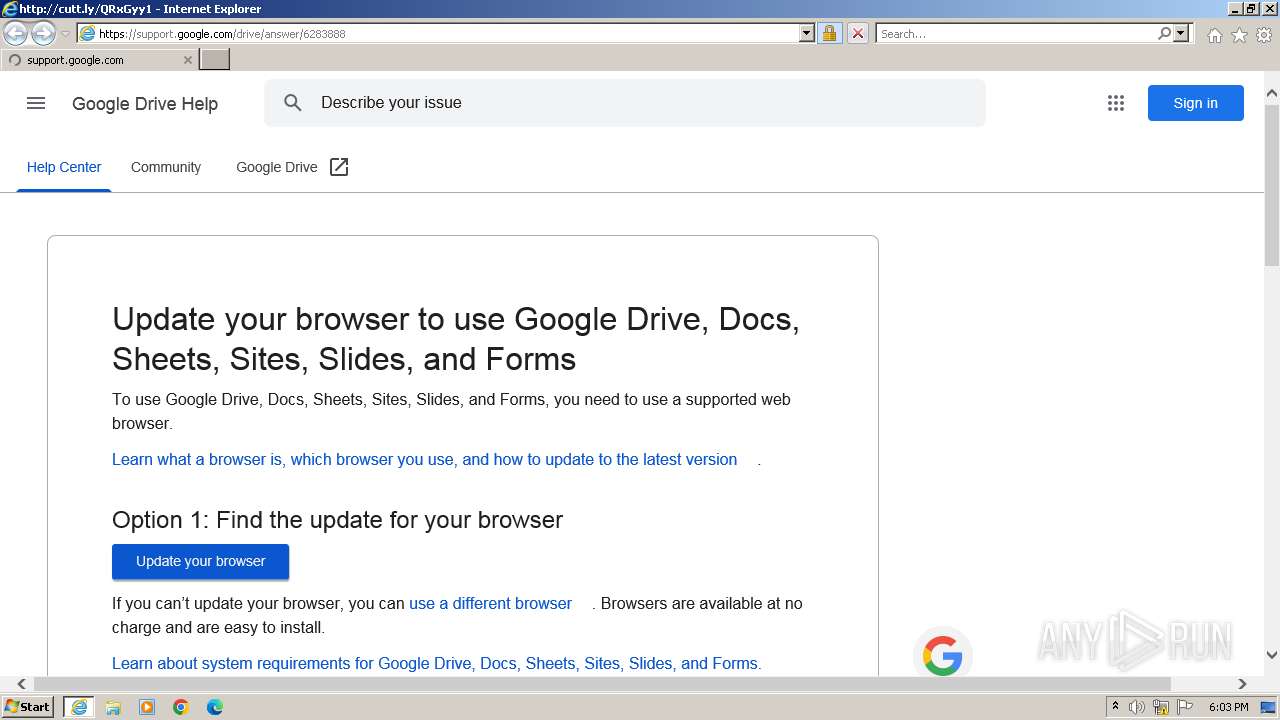Open 'Learn about system requirements' link

[437, 664]
